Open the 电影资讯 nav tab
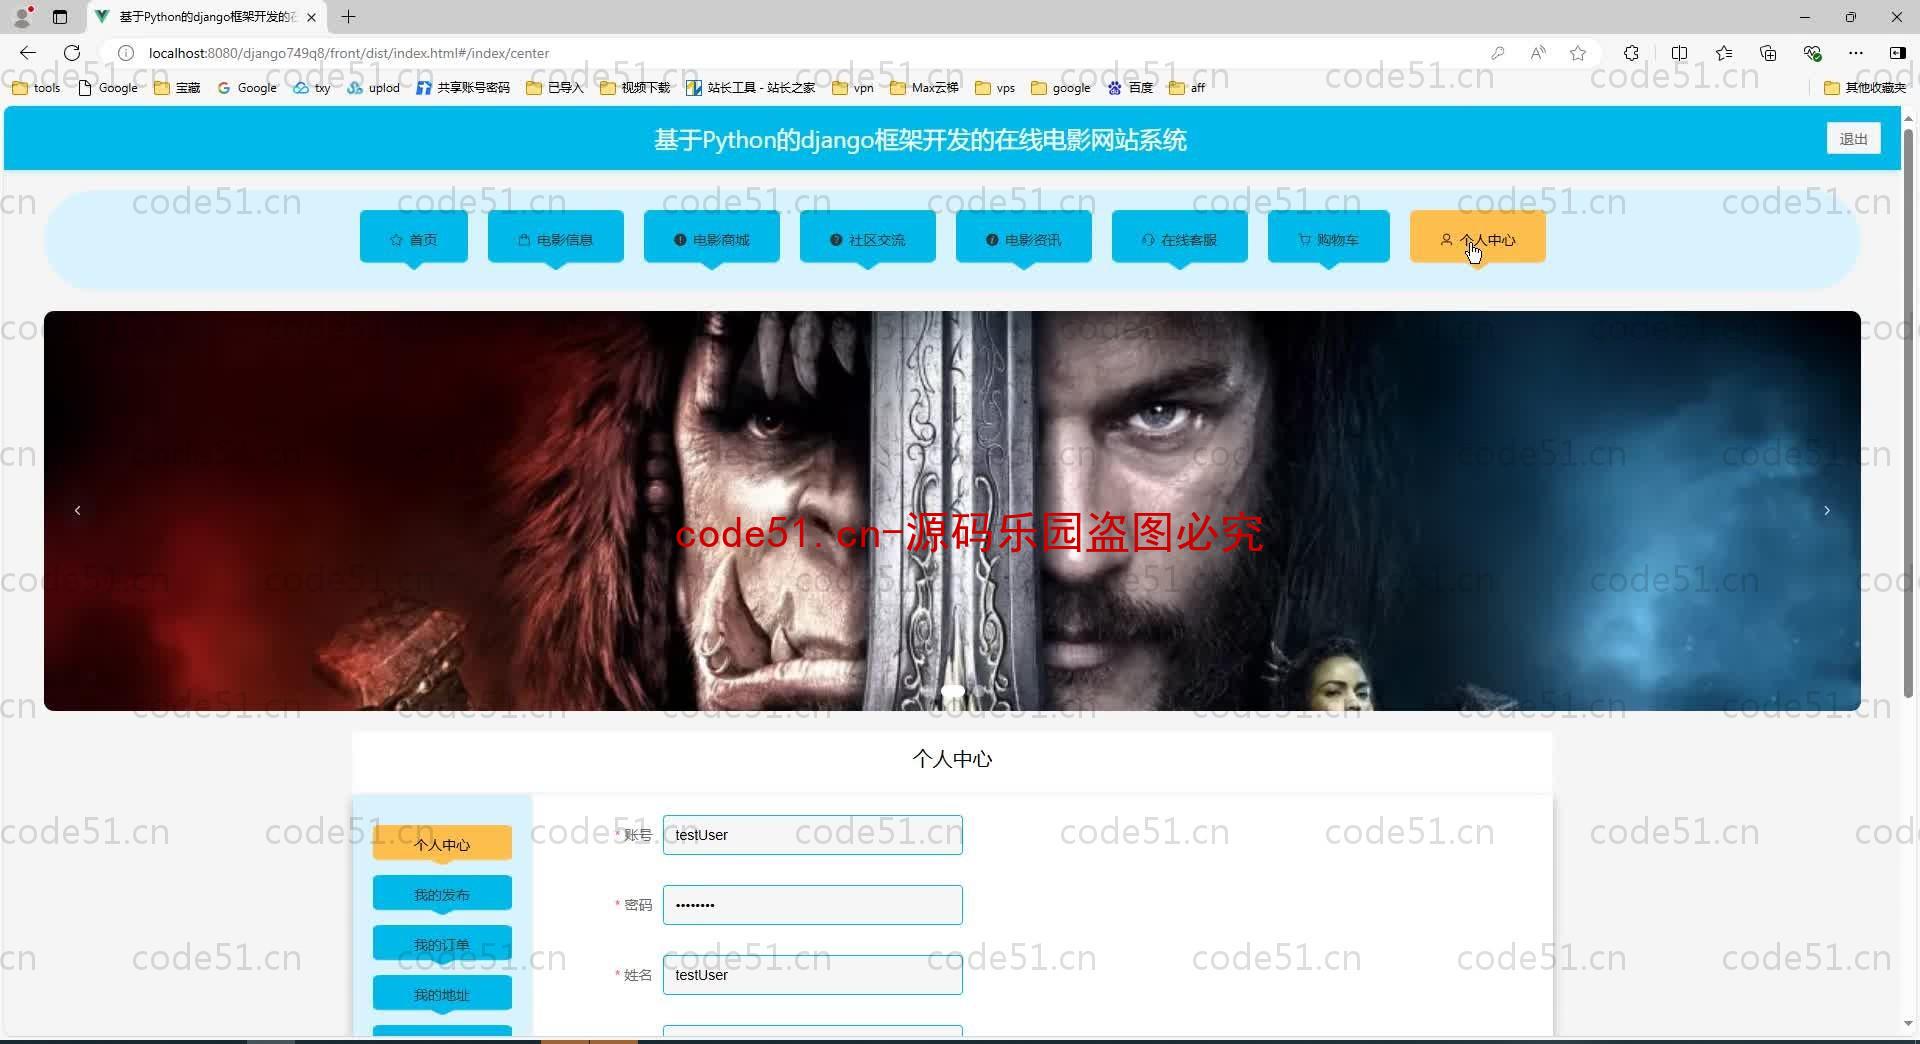The width and height of the screenshot is (1920, 1044). click(1024, 239)
